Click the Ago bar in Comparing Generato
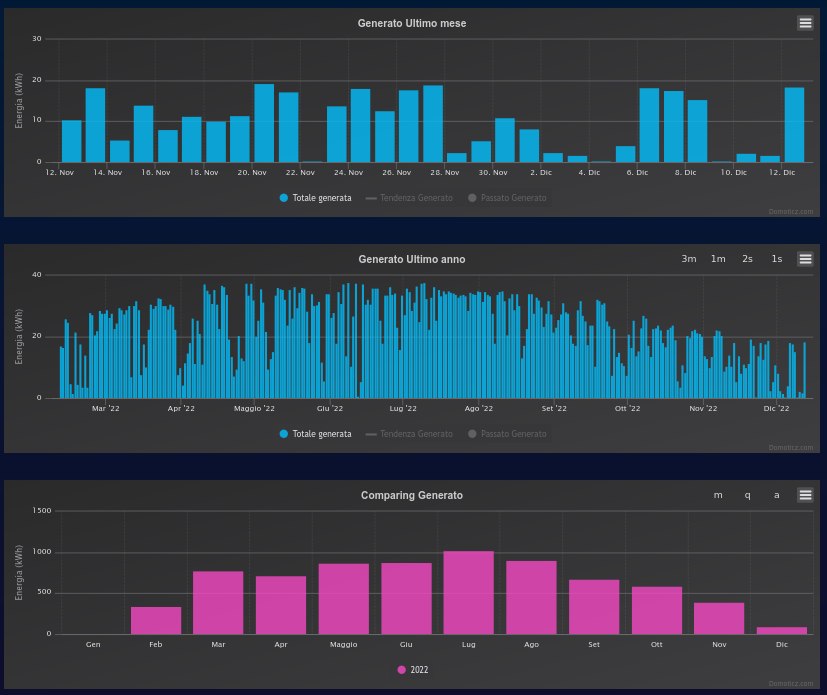Viewport: 827px width, 695px height. (531, 597)
